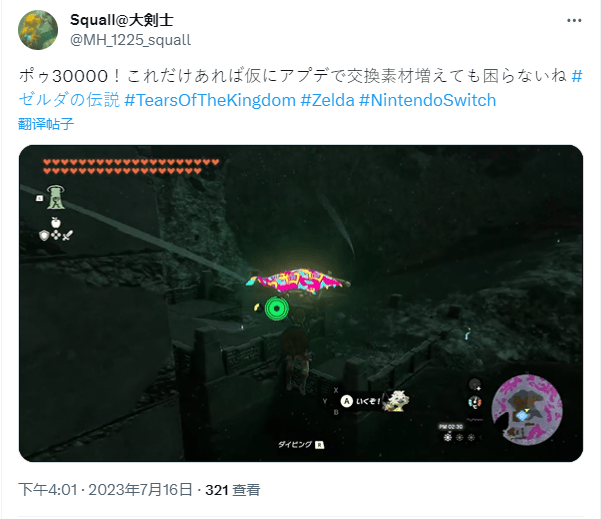This screenshot has width=601, height=519.
Task: Open the #Zelda hashtag
Action: 327,100
